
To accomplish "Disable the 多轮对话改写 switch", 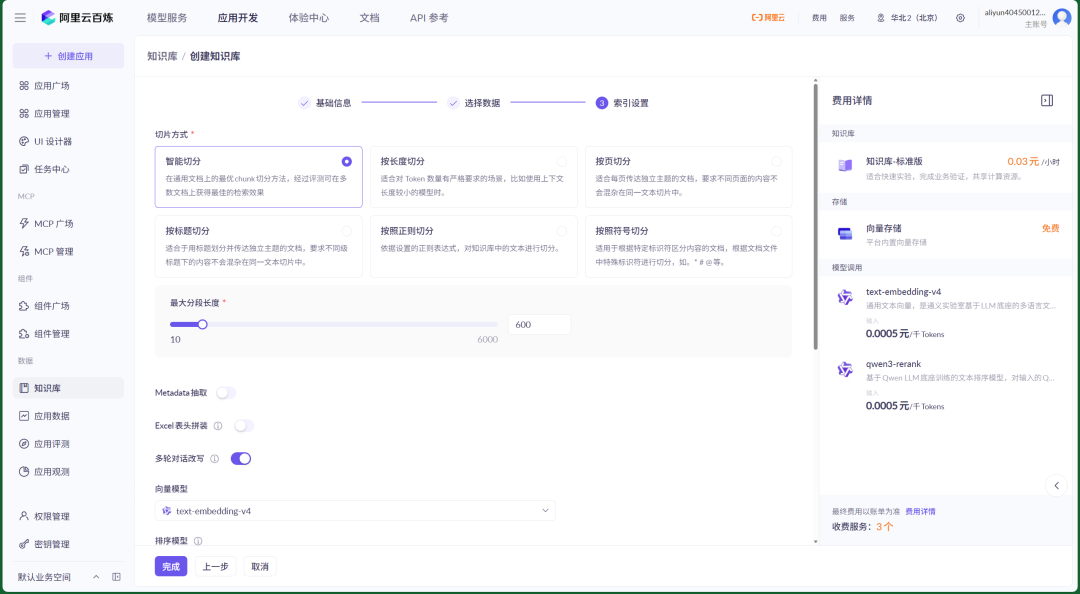I will point(240,456).
